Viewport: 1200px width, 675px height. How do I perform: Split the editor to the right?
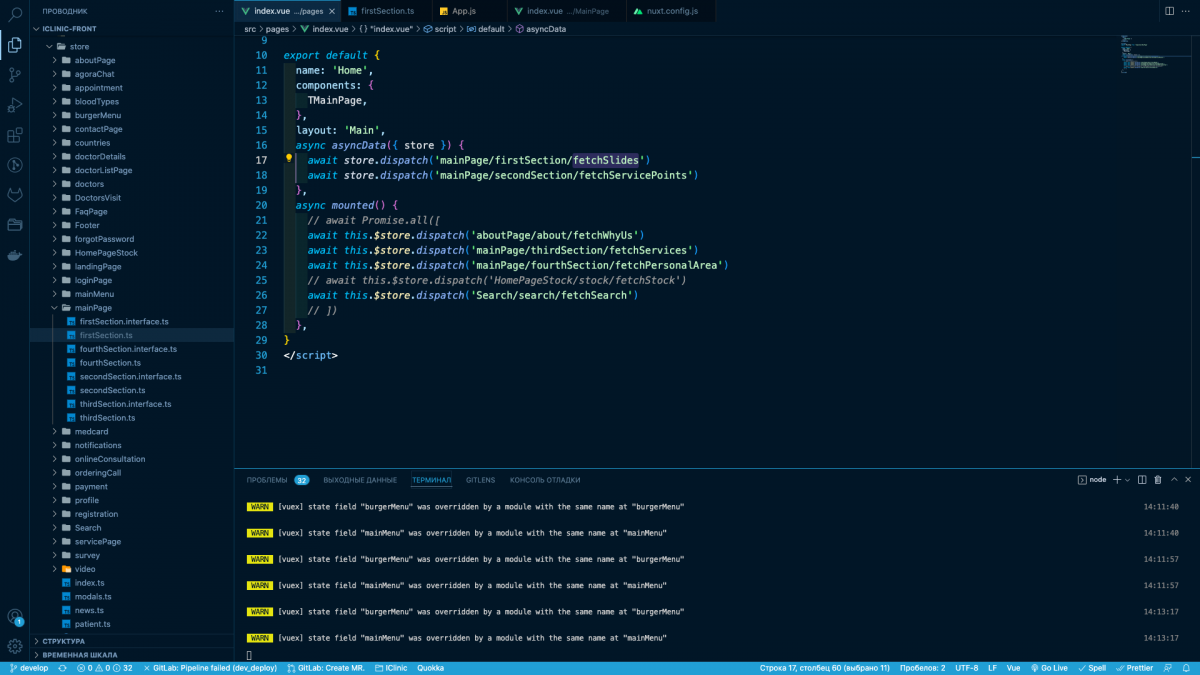(x=1167, y=11)
